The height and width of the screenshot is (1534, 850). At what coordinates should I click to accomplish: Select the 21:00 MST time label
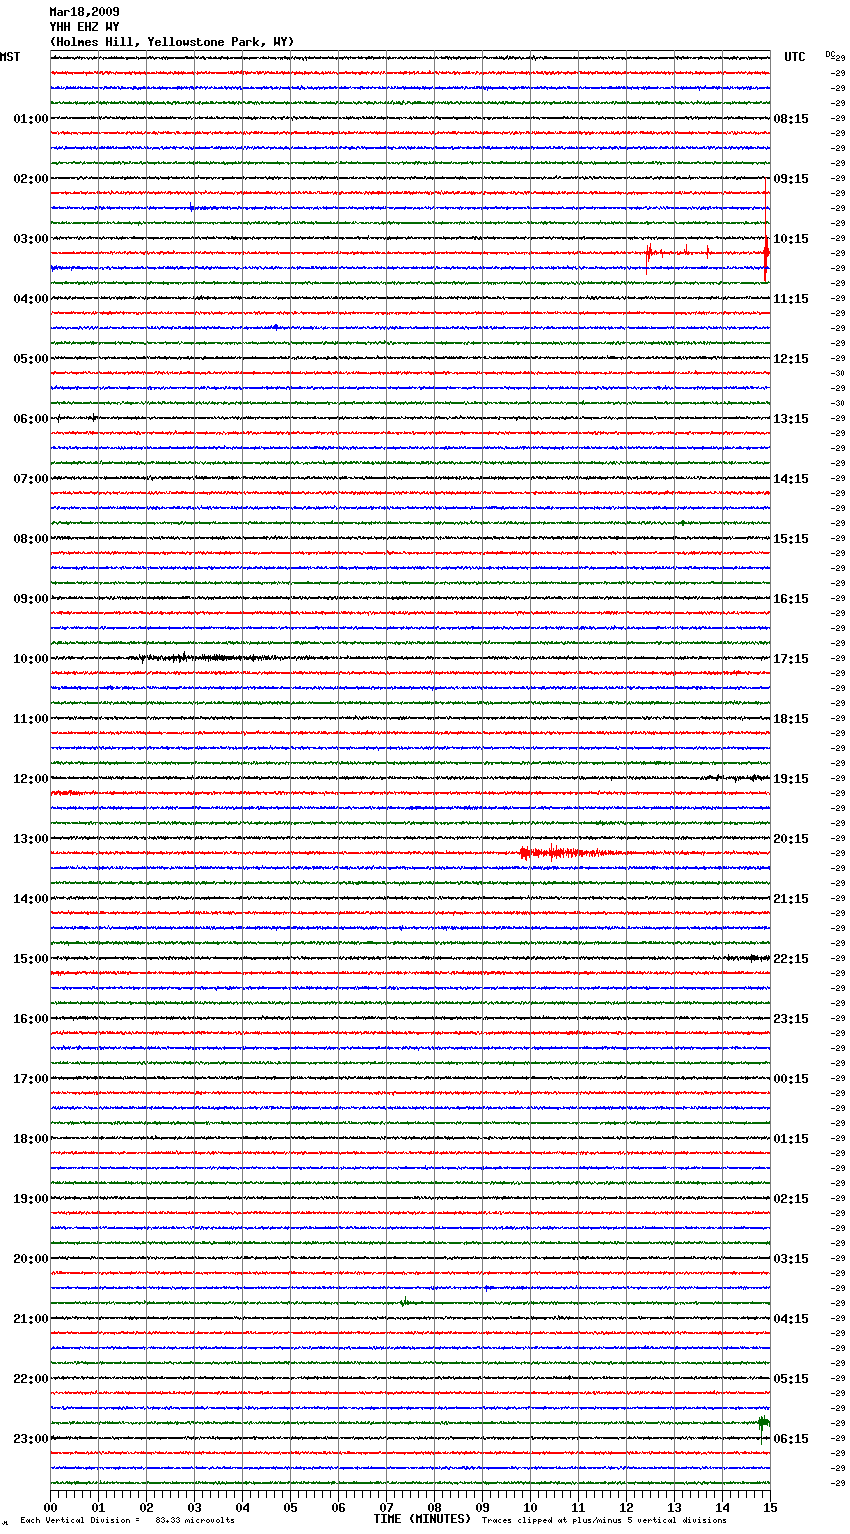[x=31, y=1319]
